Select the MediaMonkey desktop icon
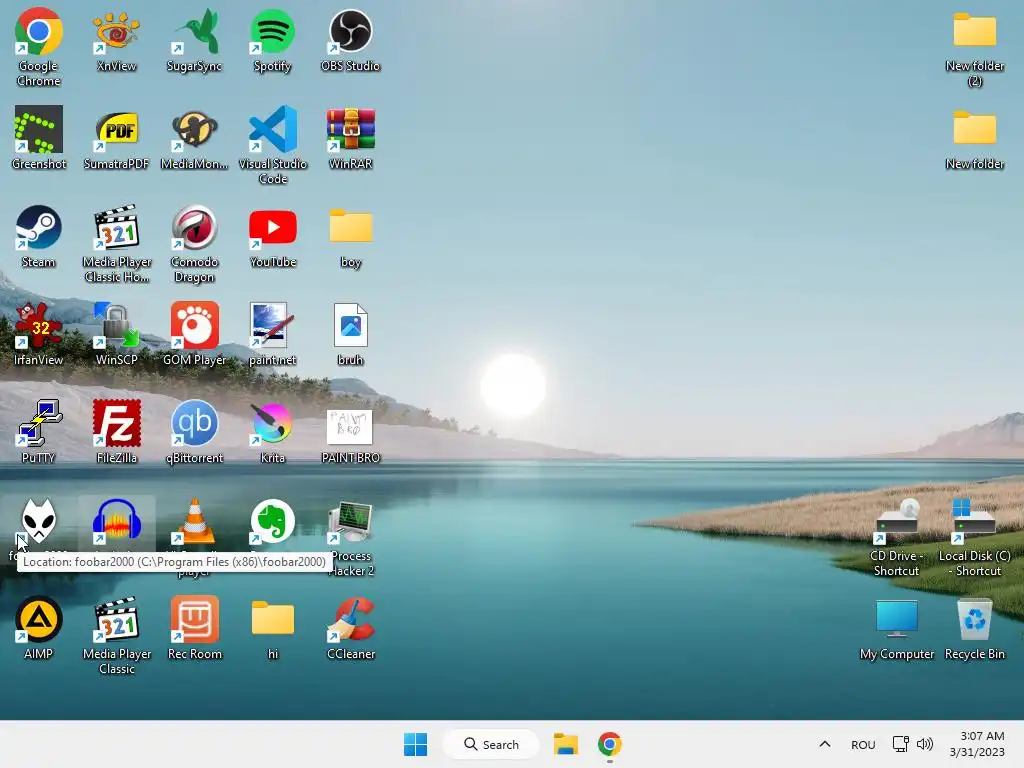The image size is (1024, 768). pos(195,129)
